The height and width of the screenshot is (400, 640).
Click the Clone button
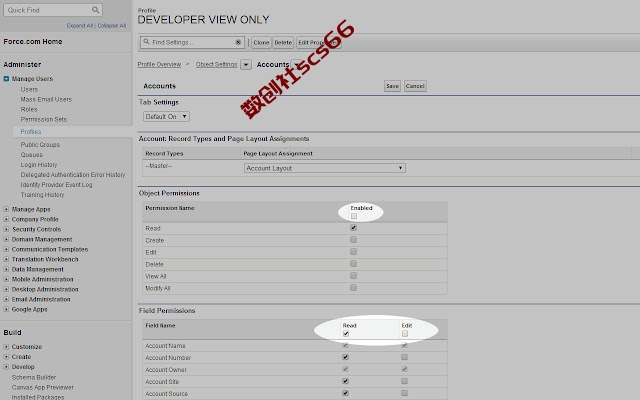pyautogui.click(x=261, y=42)
